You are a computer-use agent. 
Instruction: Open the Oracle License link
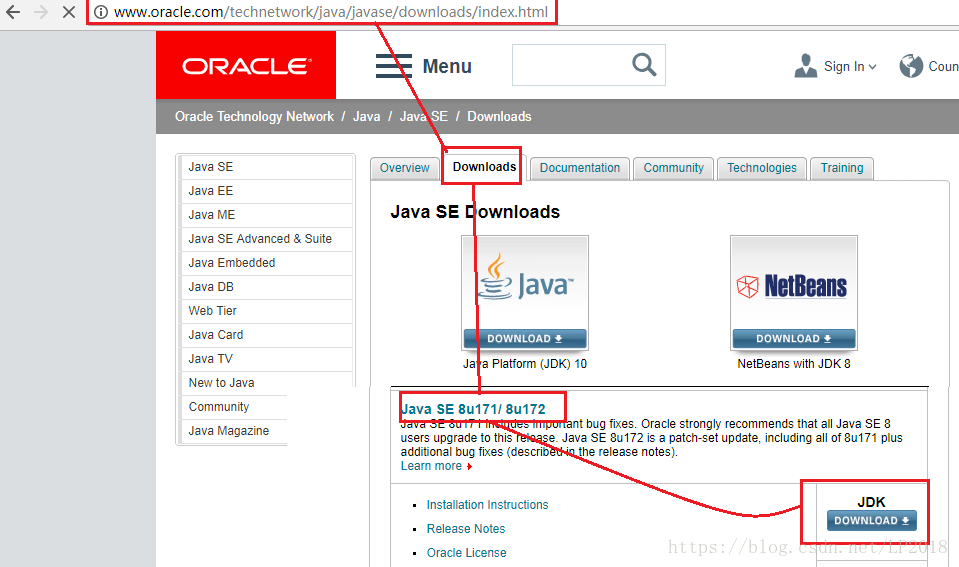[467, 552]
